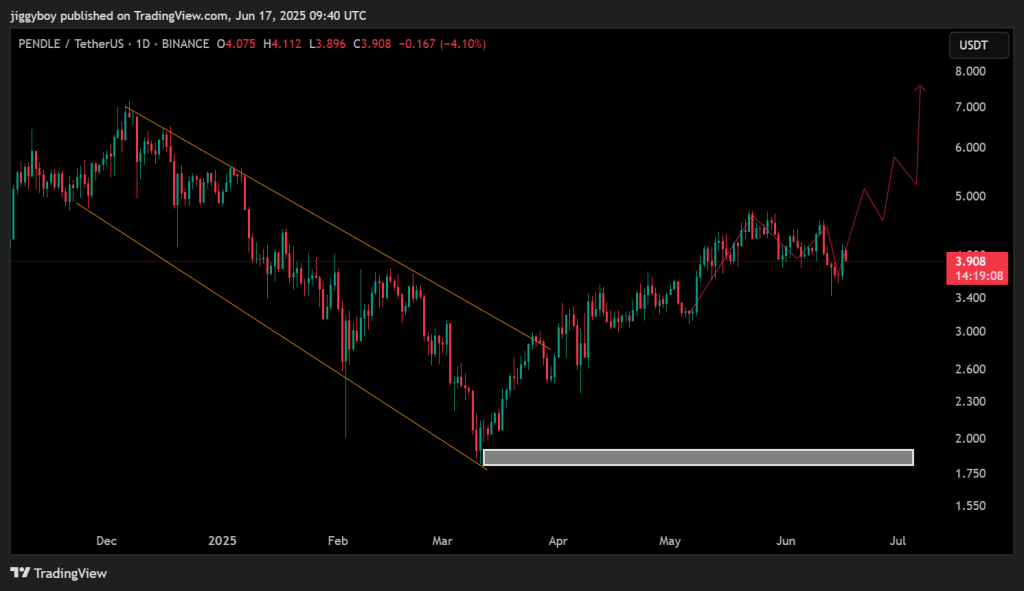Click the current price label 3.908
Viewport: 1024px width, 591px height.
pos(970,262)
